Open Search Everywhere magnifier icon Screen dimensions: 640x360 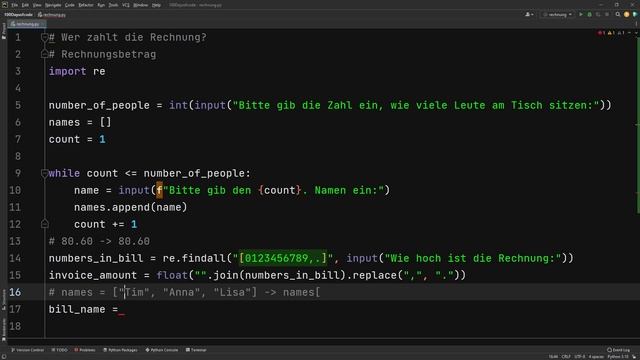618,15
